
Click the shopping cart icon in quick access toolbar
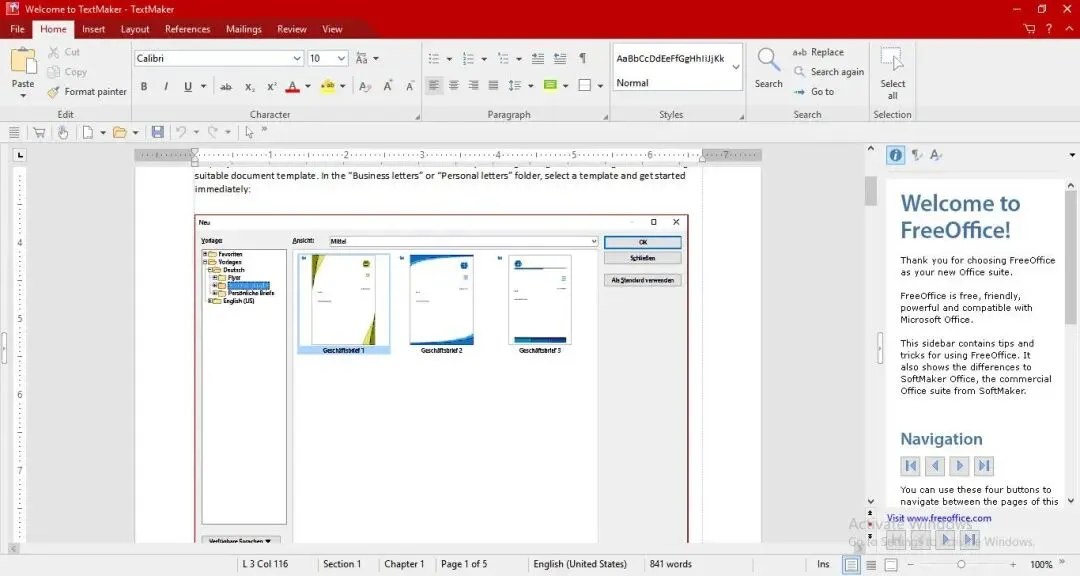(39, 132)
